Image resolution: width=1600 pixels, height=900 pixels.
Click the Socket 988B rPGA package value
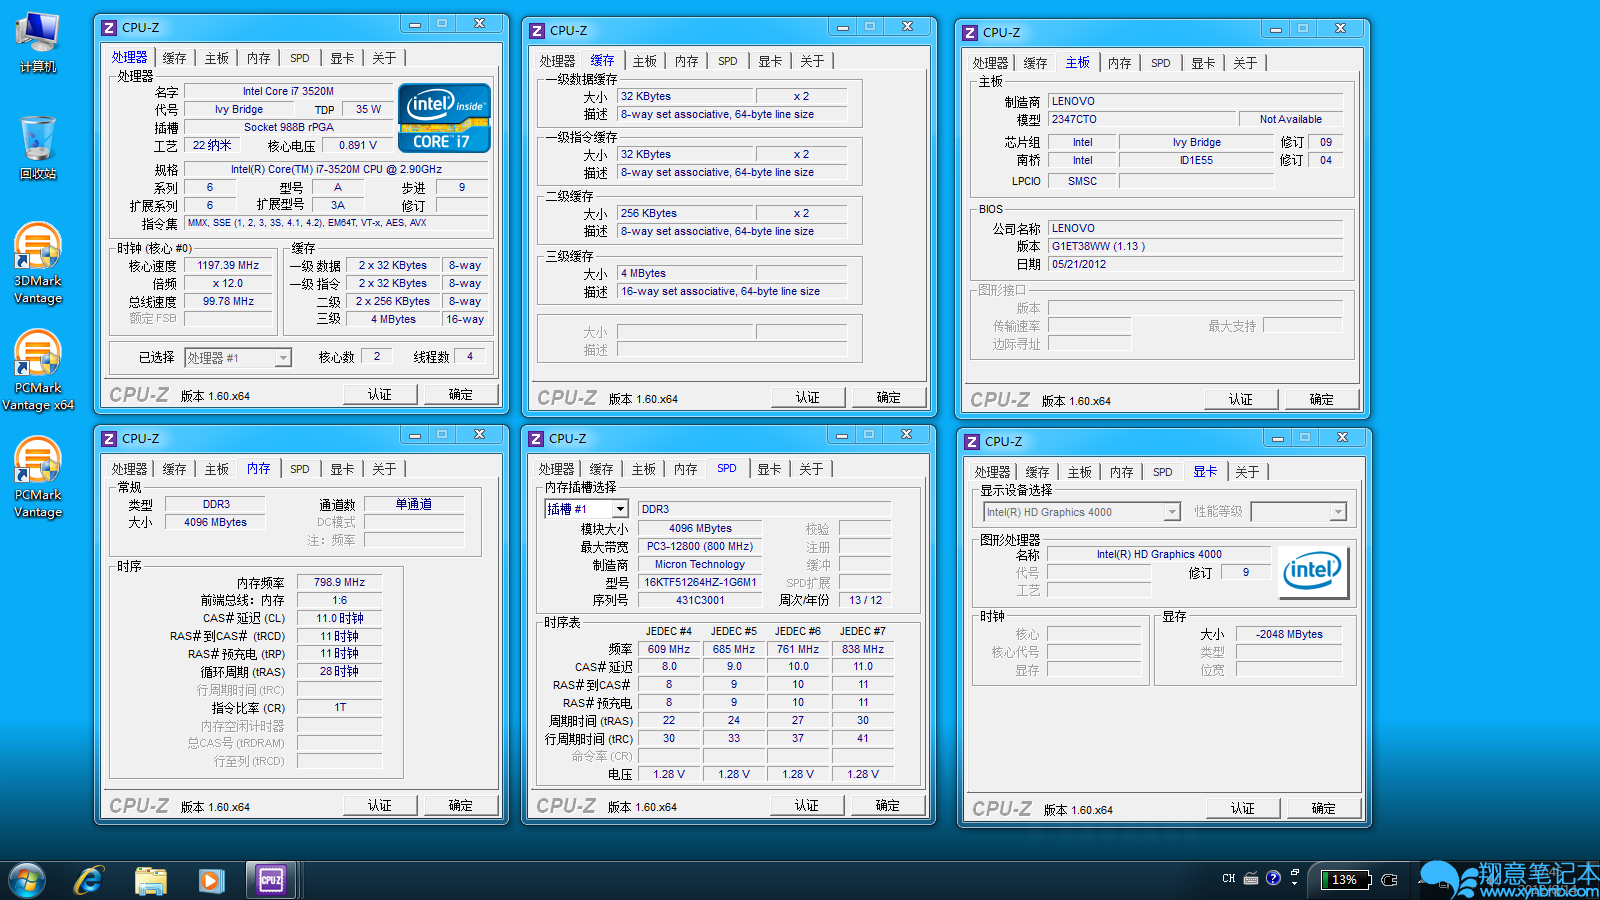(x=288, y=127)
